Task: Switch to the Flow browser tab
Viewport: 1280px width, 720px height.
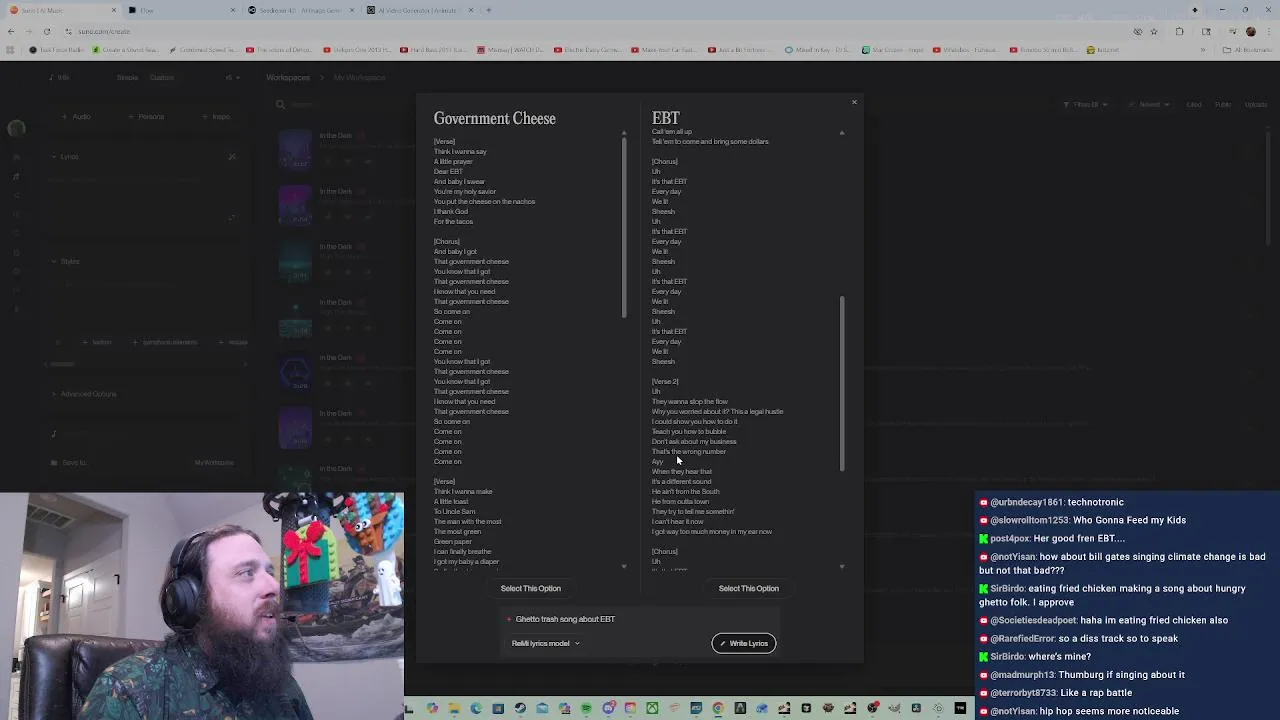Action: pos(180,10)
